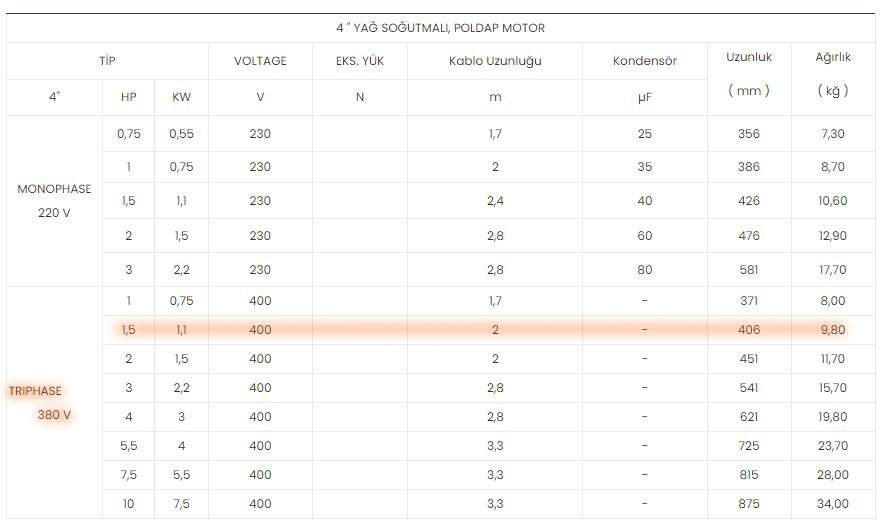
Task: Click the 34,00 kg weight cell
Action: point(833,504)
